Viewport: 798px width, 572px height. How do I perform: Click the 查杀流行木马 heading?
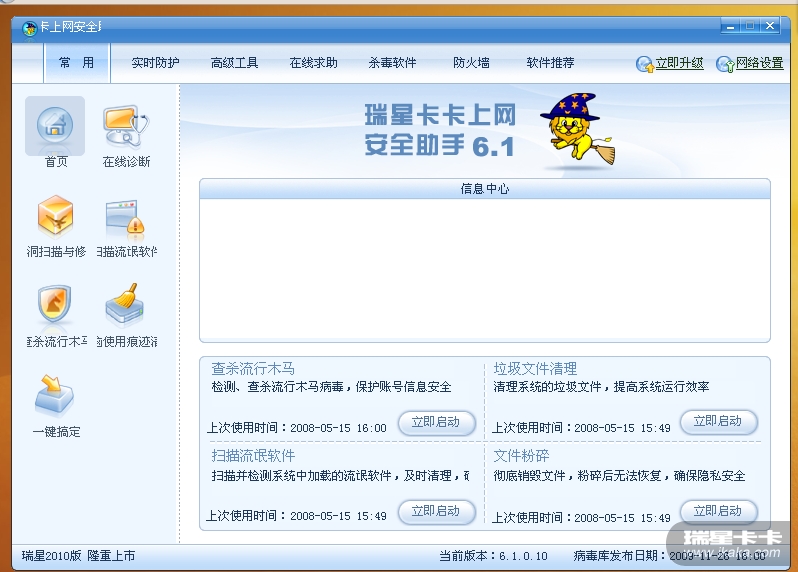point(253,368)
